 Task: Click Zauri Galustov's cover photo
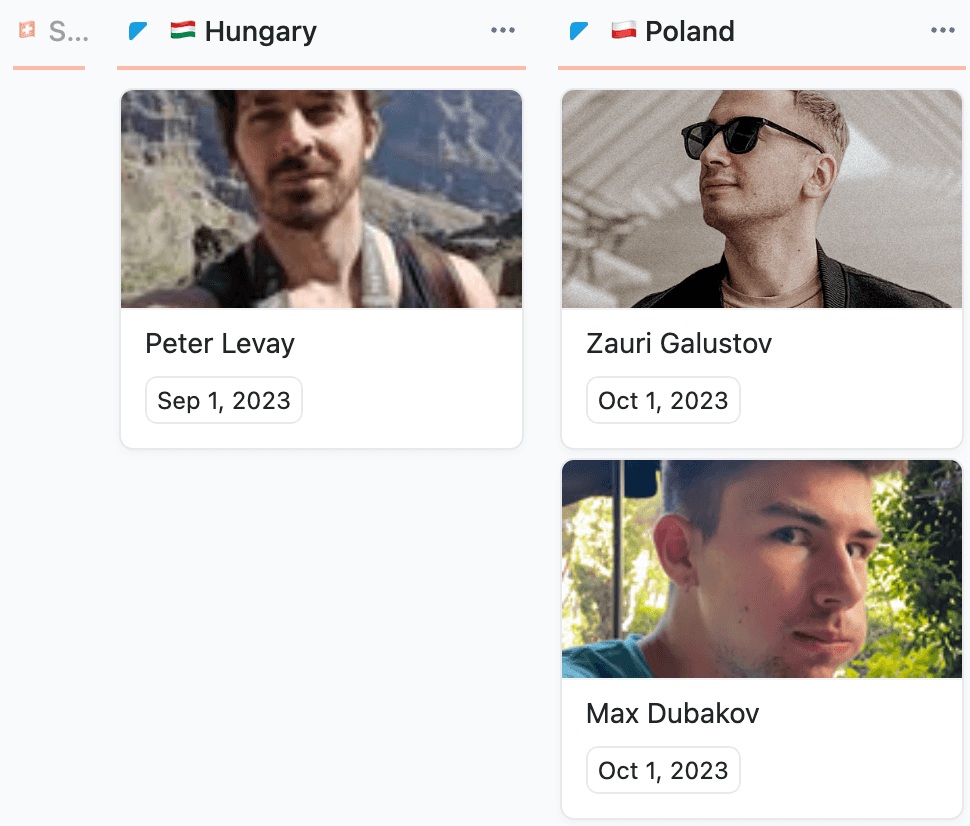click(x=762, y=199)
